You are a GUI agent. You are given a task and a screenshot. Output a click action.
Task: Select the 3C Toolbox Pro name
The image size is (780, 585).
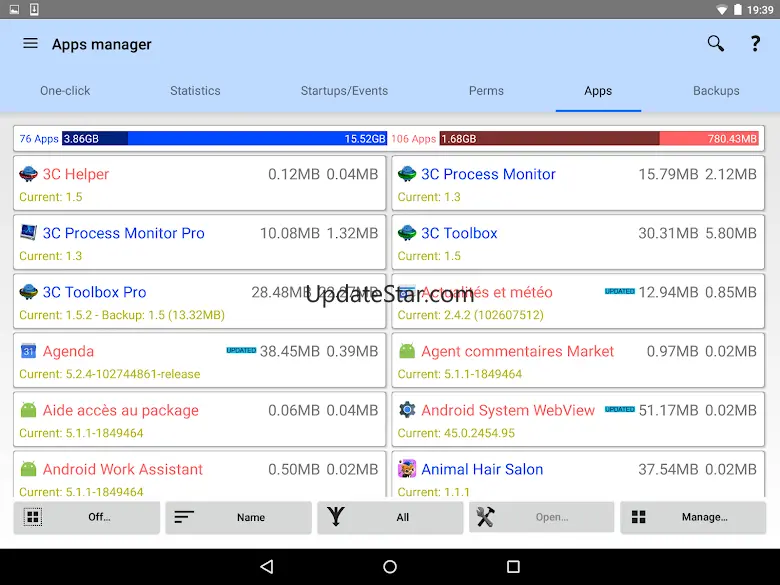[95, 292]
